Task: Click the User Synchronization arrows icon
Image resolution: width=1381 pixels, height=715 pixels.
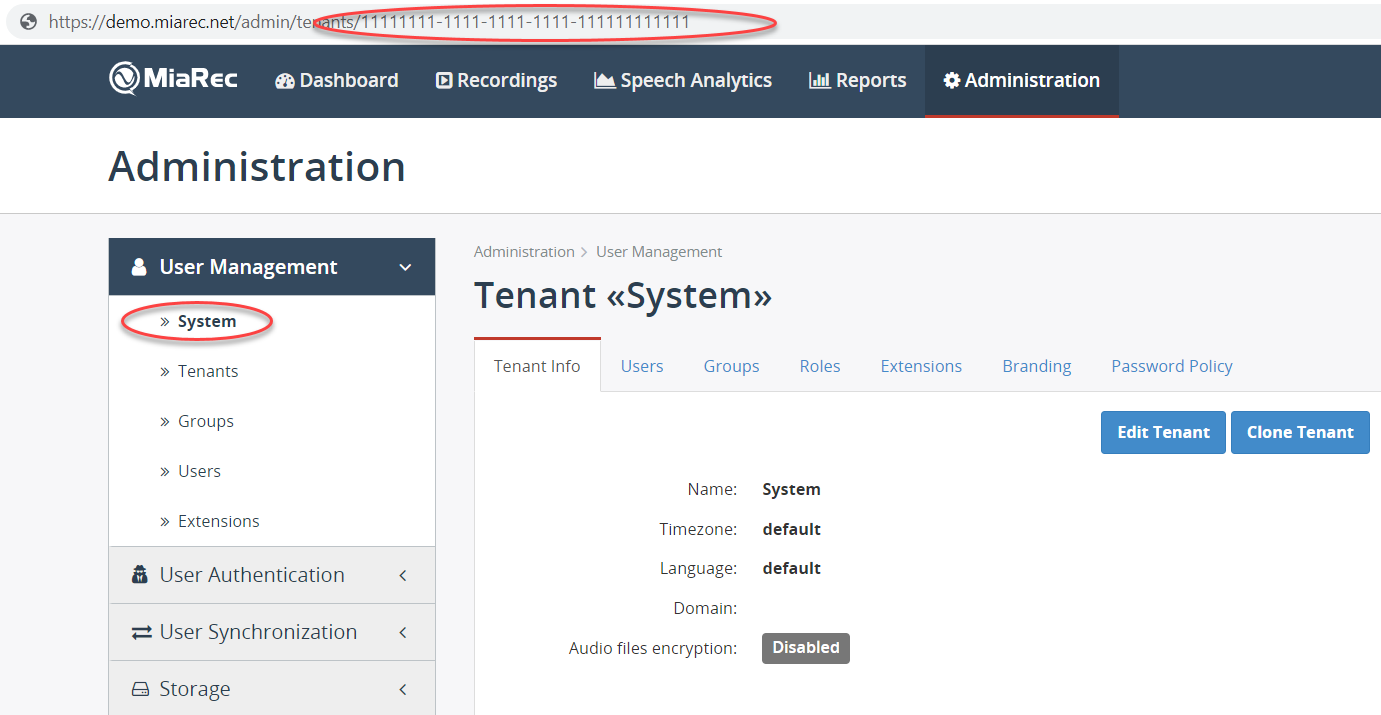Action: coord(141,632)
